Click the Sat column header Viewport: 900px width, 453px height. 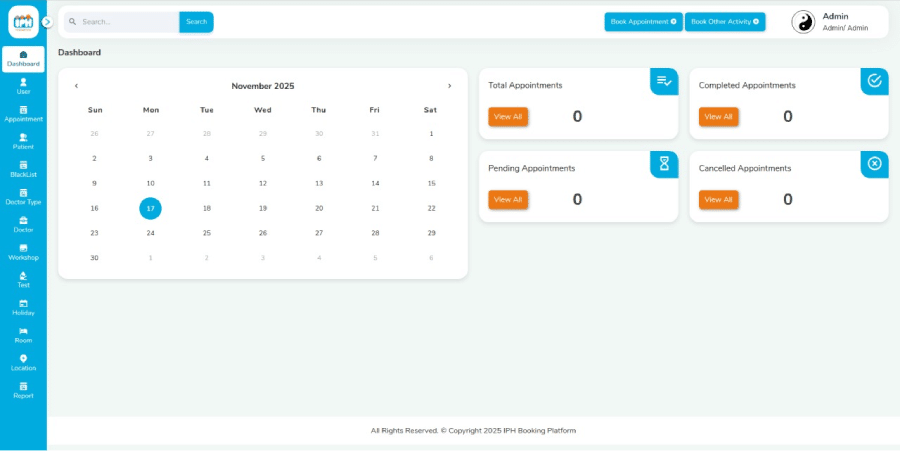click(430, 110)
